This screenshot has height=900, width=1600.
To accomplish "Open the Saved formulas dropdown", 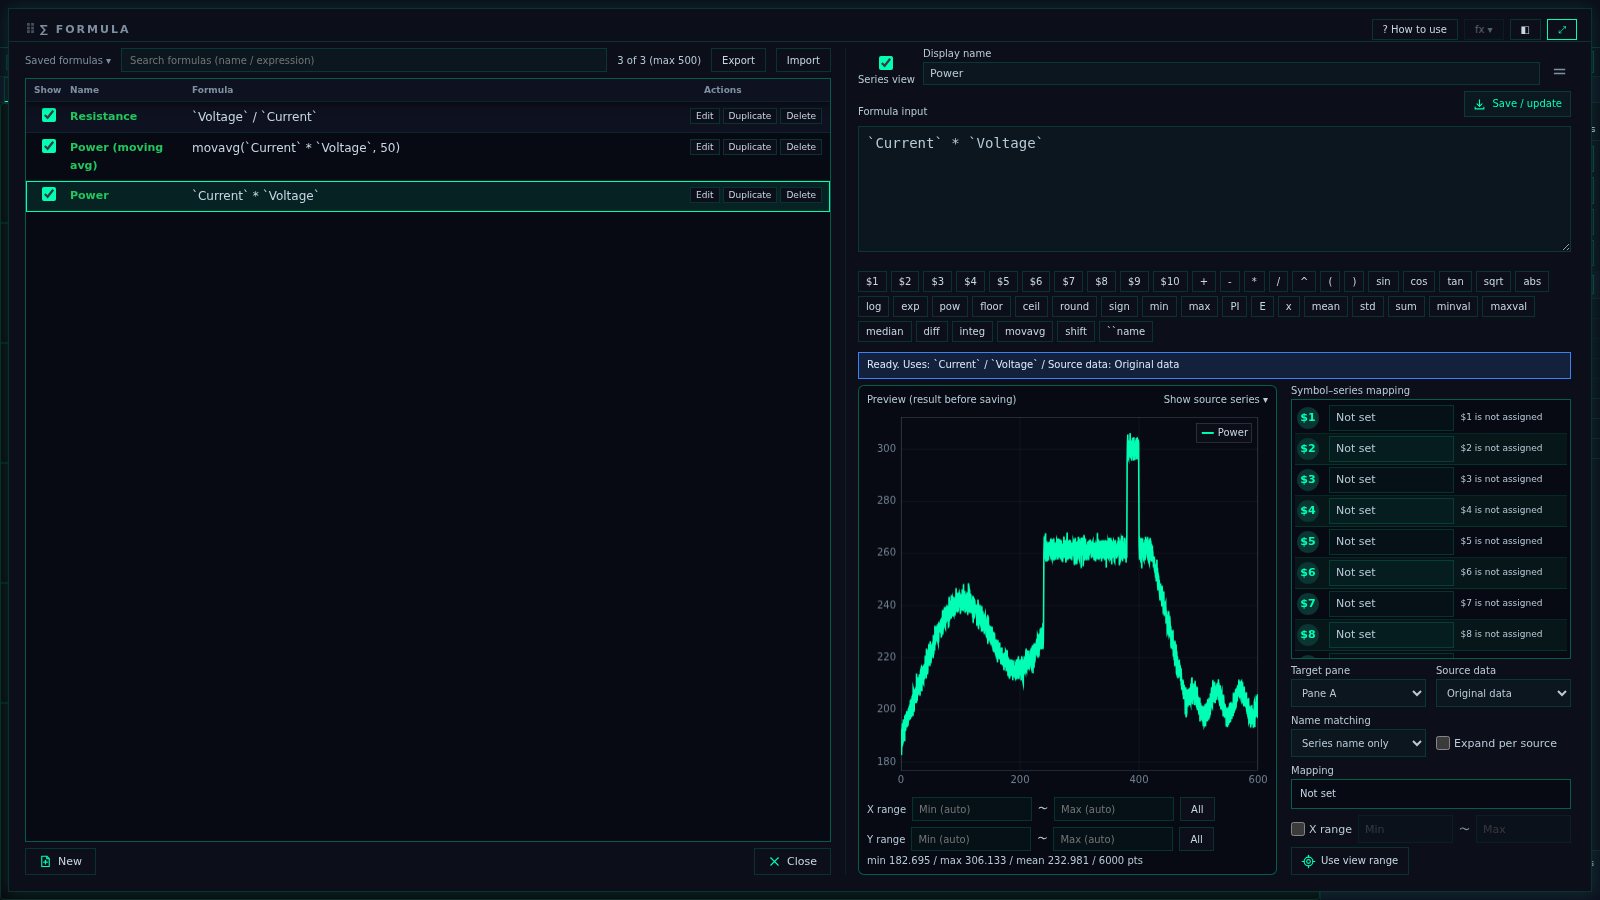I will (68, 61).
